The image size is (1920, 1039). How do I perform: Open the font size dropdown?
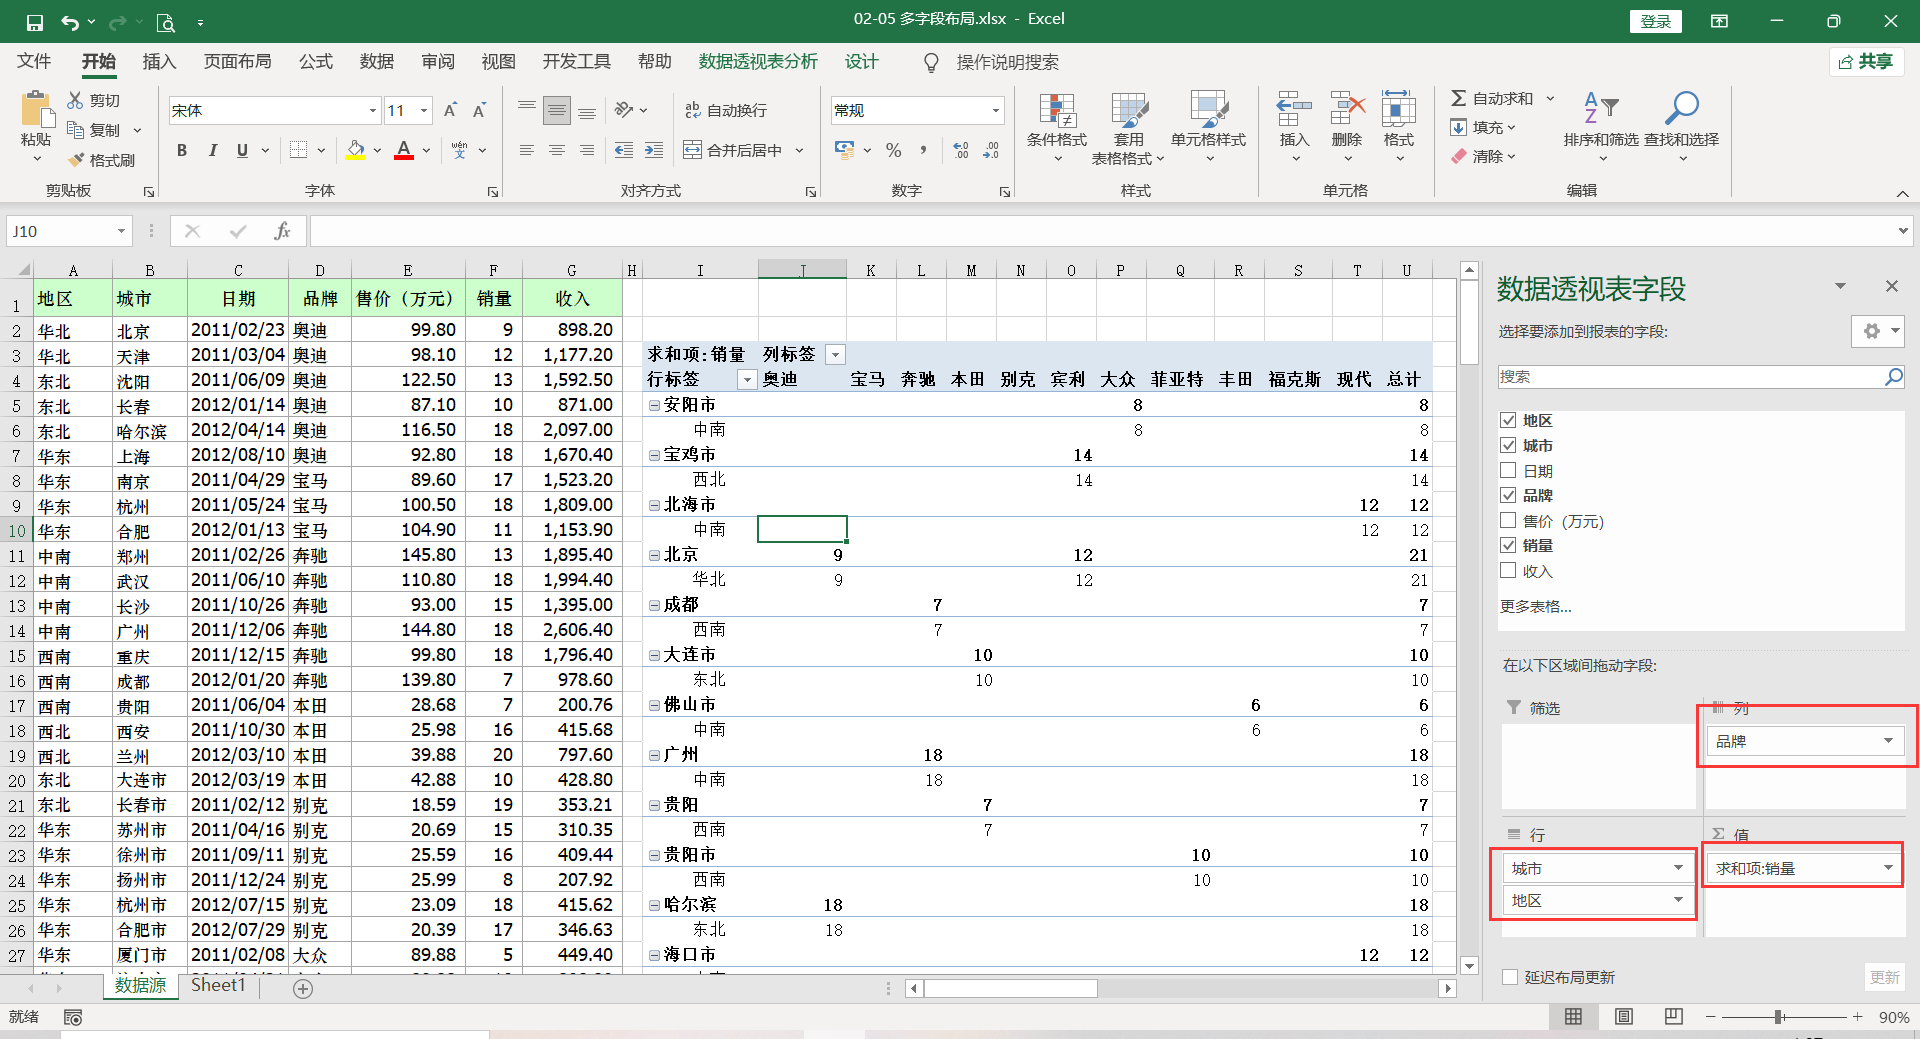[x=424, y=110]
